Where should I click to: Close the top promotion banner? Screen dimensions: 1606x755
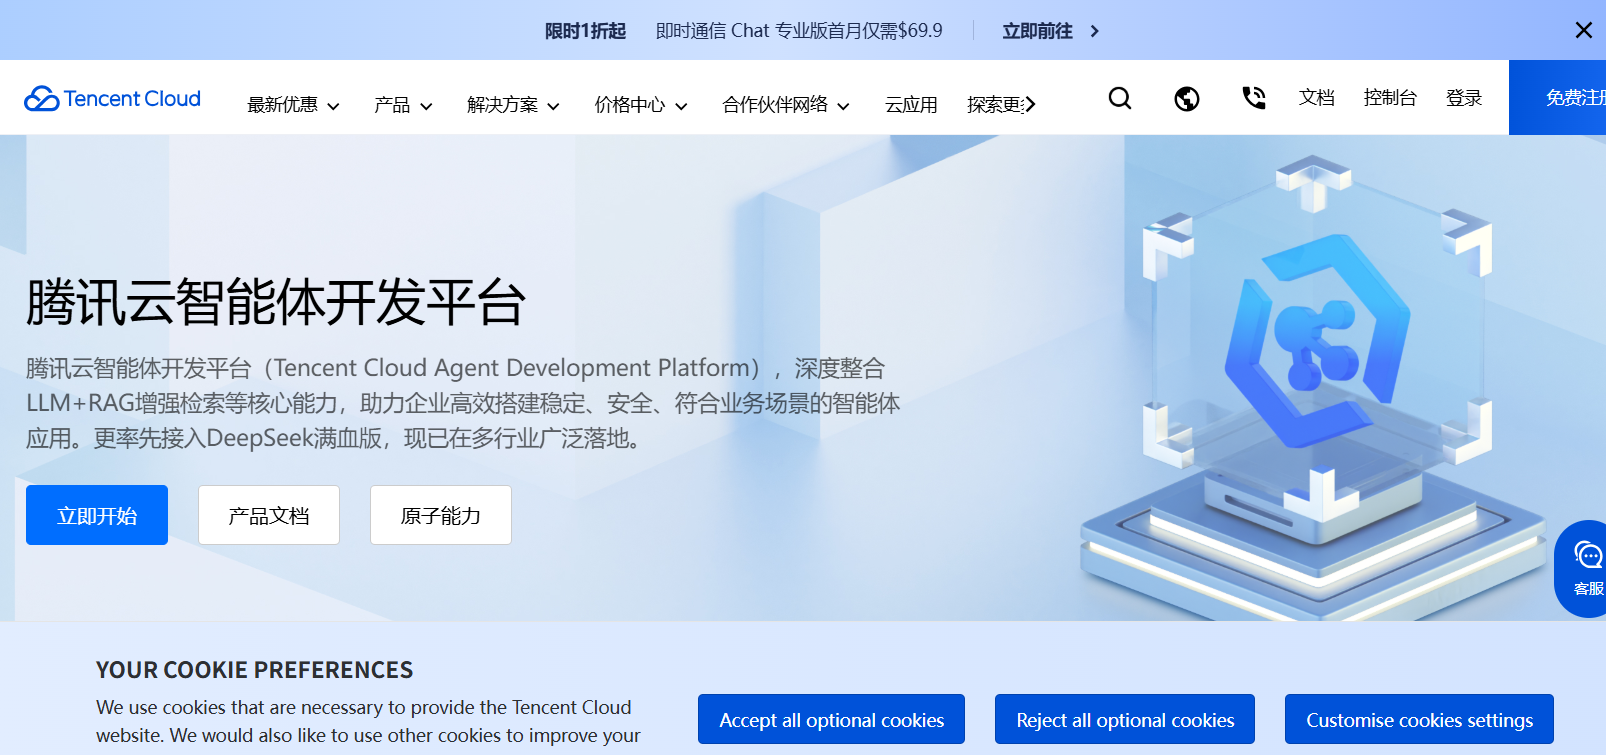point(1584,30)
